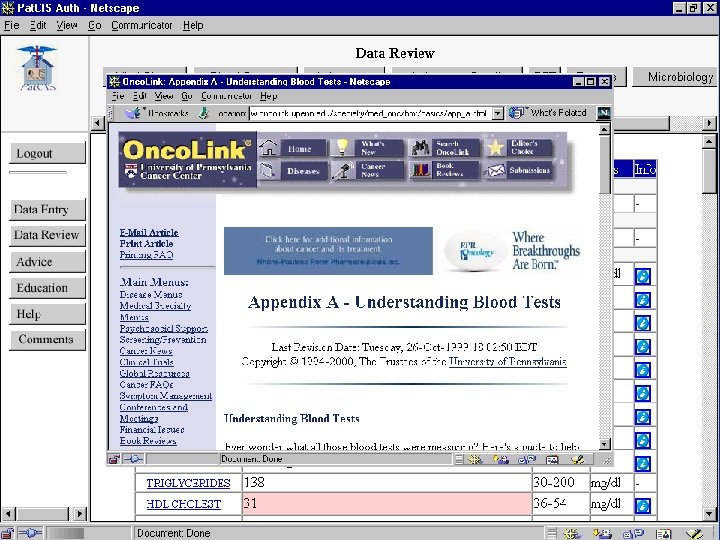Click security lock icon in PatCIS status bar
Screen dimensions: 720x540
click(x=8, y=533)
